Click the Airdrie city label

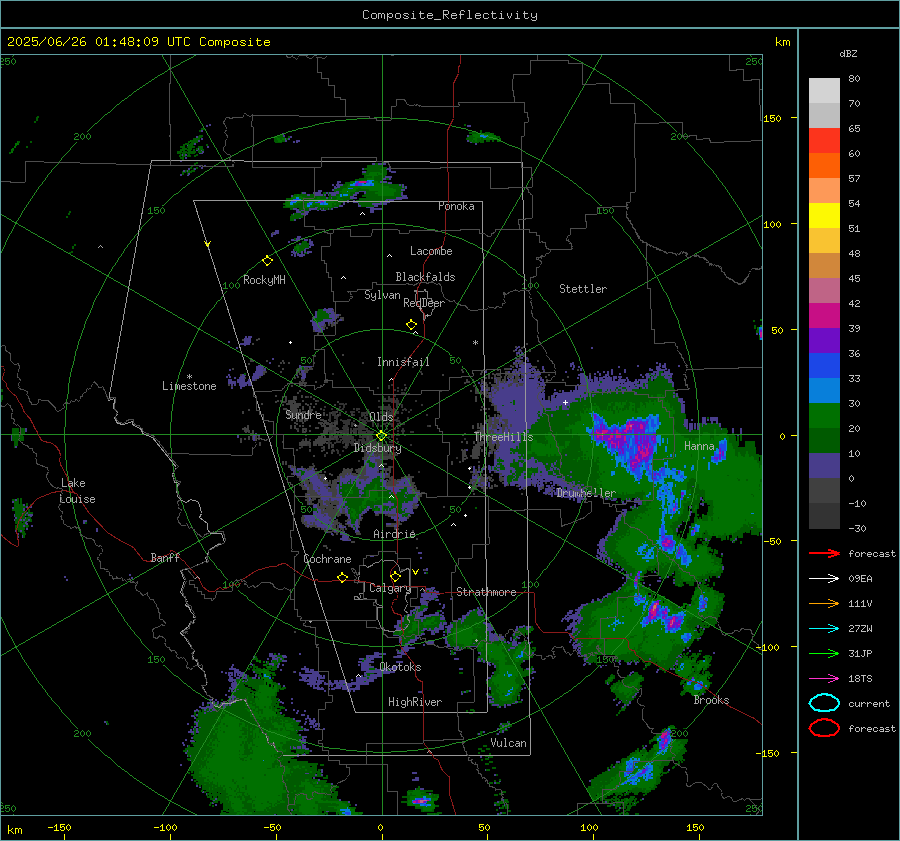[394, 534]
